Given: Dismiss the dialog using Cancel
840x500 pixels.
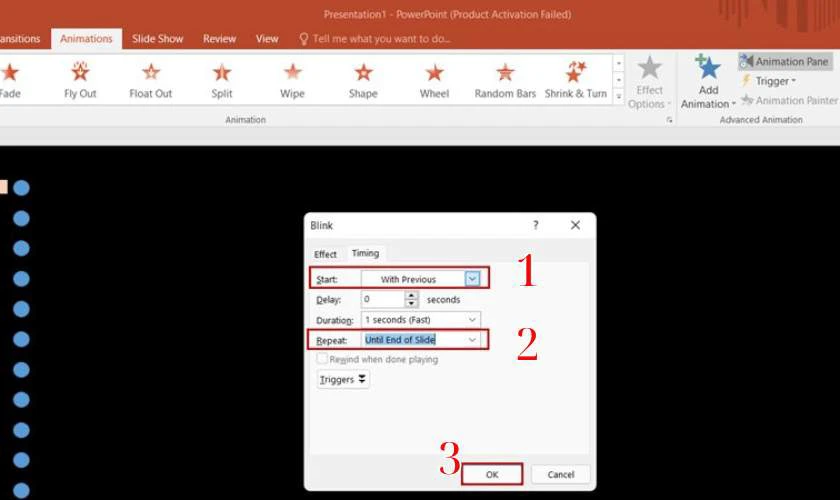Looking at the screenshot, I should coord(560,474).
